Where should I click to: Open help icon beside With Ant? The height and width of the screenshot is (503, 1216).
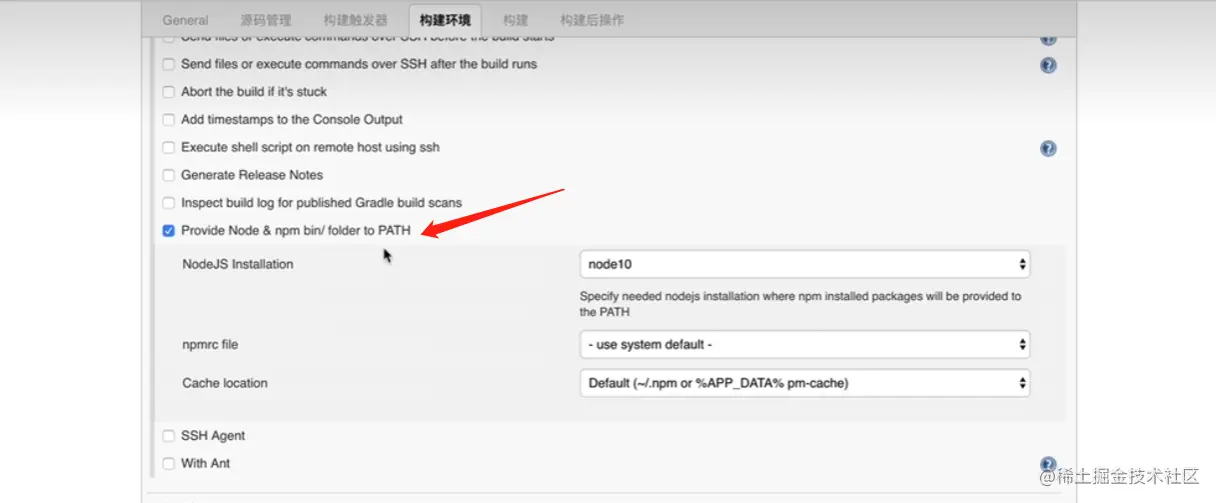pyautogui.click(x=1048, y=464)
